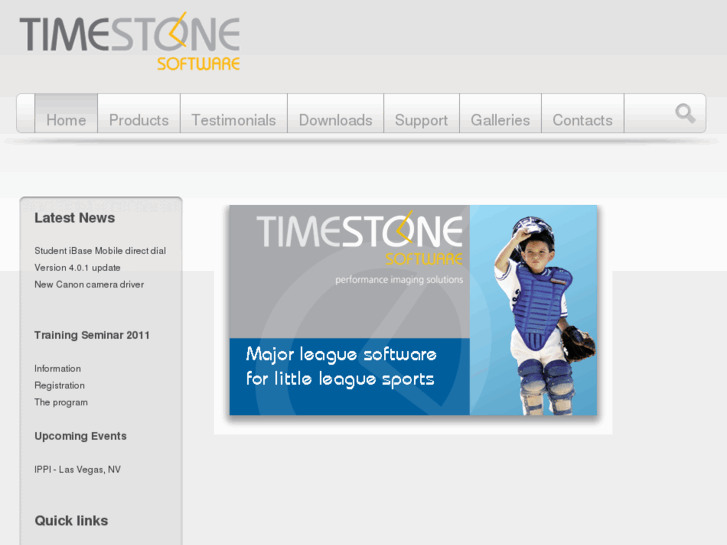The width and height of the screenshot is (727, 545).
Task: Open the Contacts page
Action: coord(583,114)
